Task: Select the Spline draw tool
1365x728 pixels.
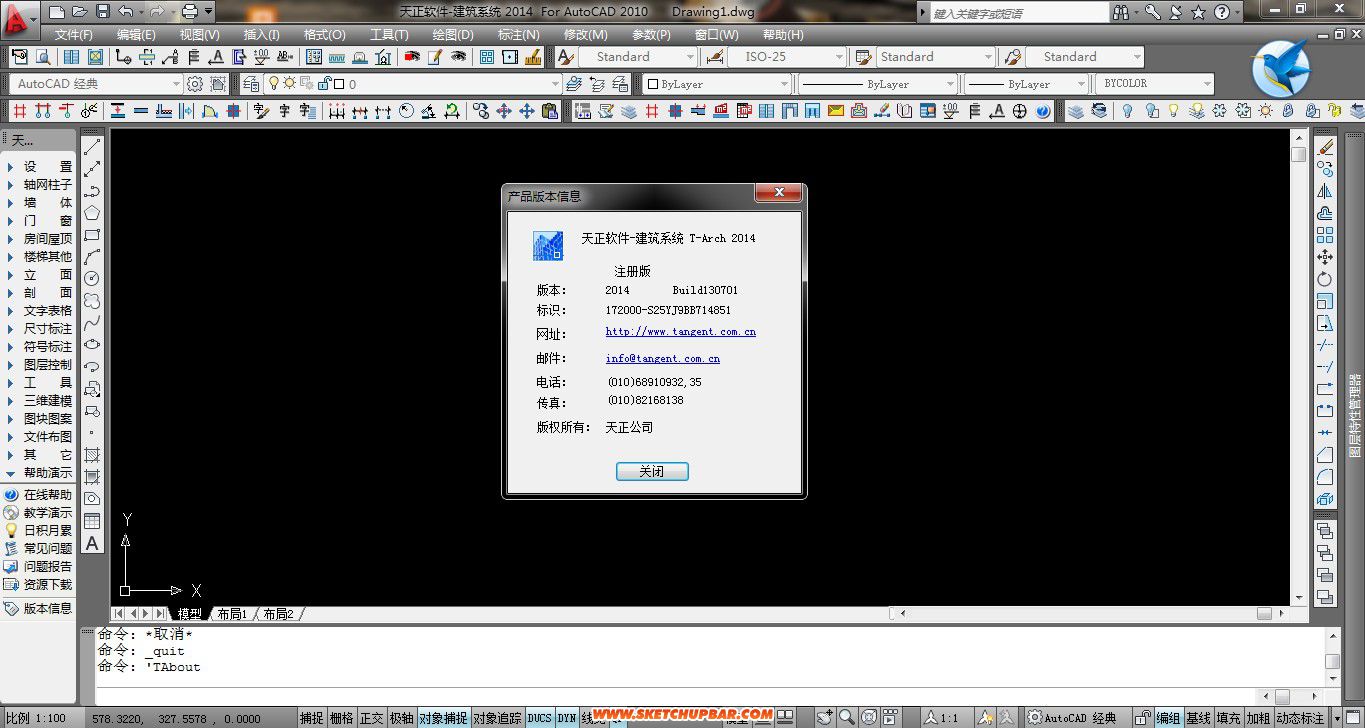Action: 92,323
